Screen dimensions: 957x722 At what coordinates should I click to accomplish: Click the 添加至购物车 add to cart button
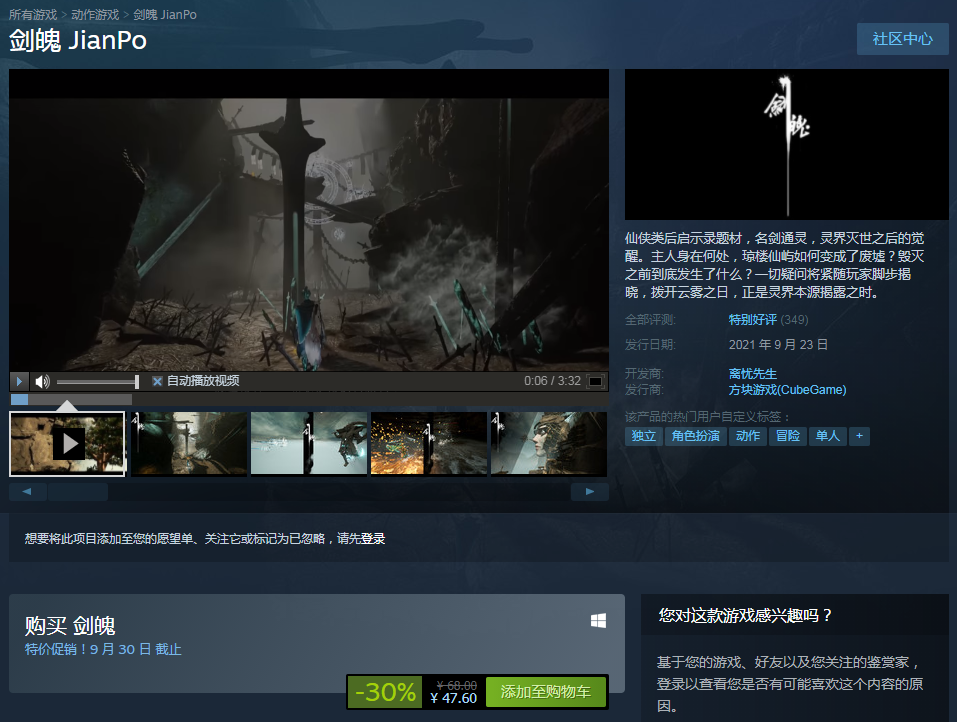[546, 691]
